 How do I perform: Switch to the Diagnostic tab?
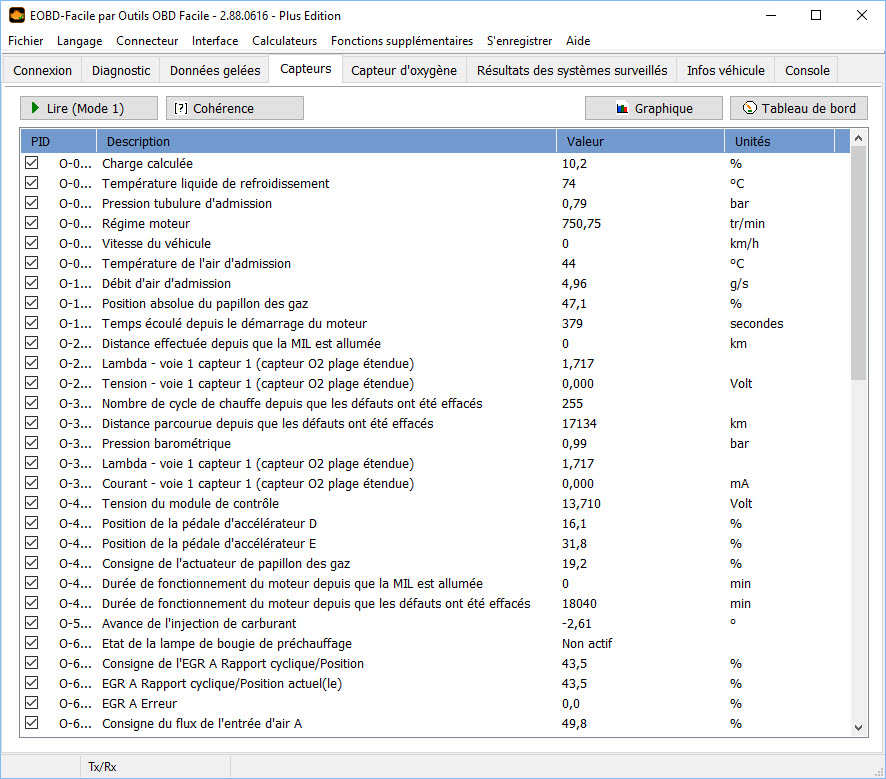[121, 70]
